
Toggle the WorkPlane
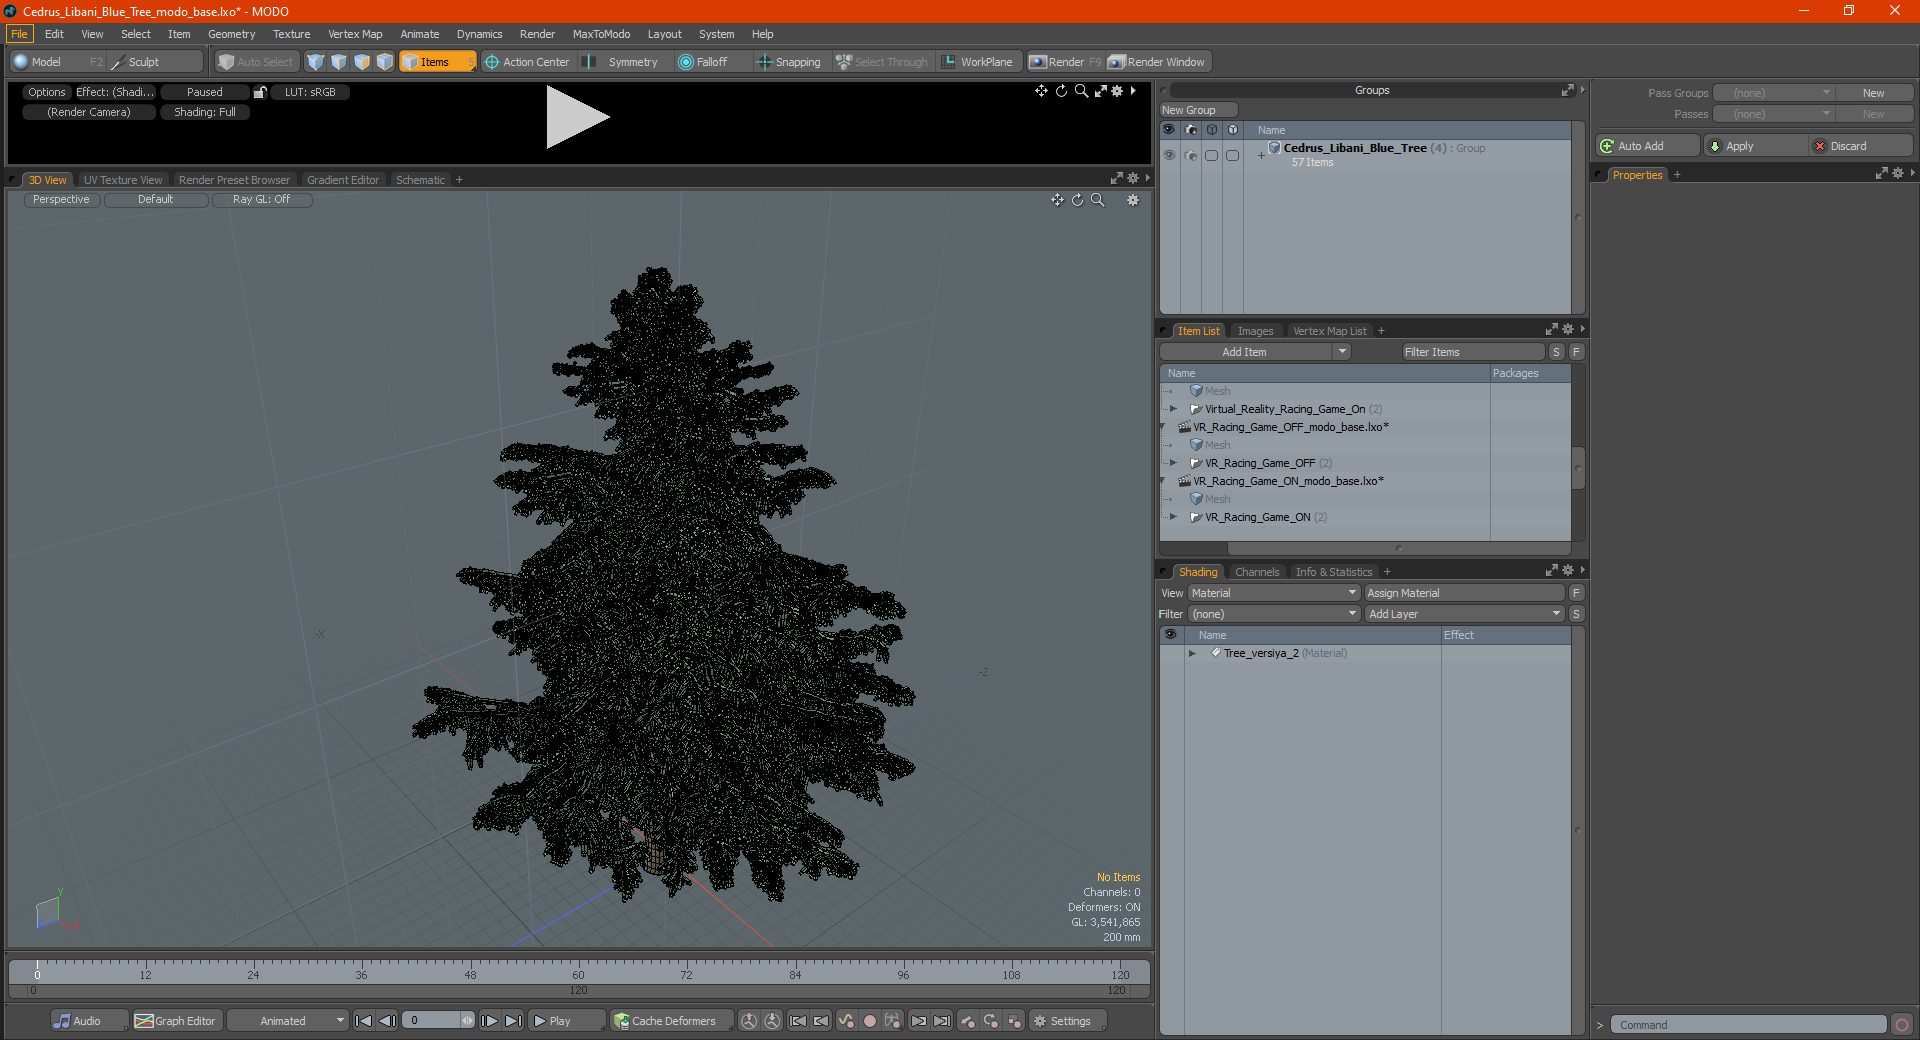pyautogui.click(x=977, y=62)
